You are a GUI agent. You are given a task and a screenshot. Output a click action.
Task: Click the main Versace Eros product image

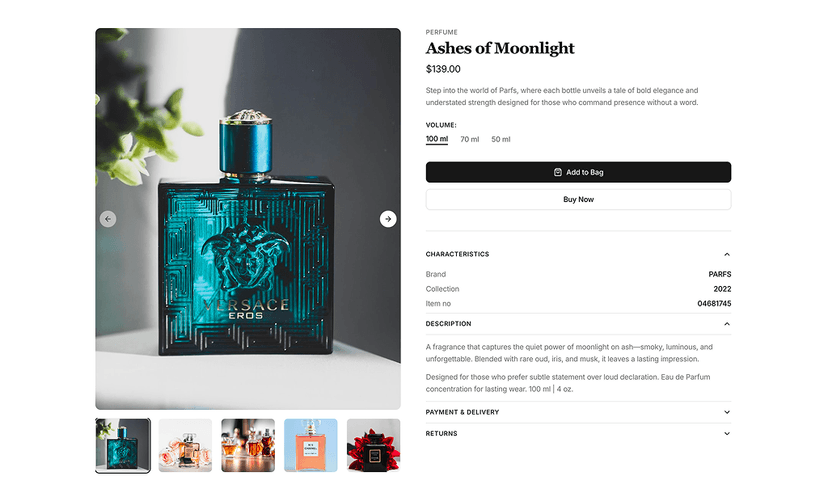tap(248, 219)
